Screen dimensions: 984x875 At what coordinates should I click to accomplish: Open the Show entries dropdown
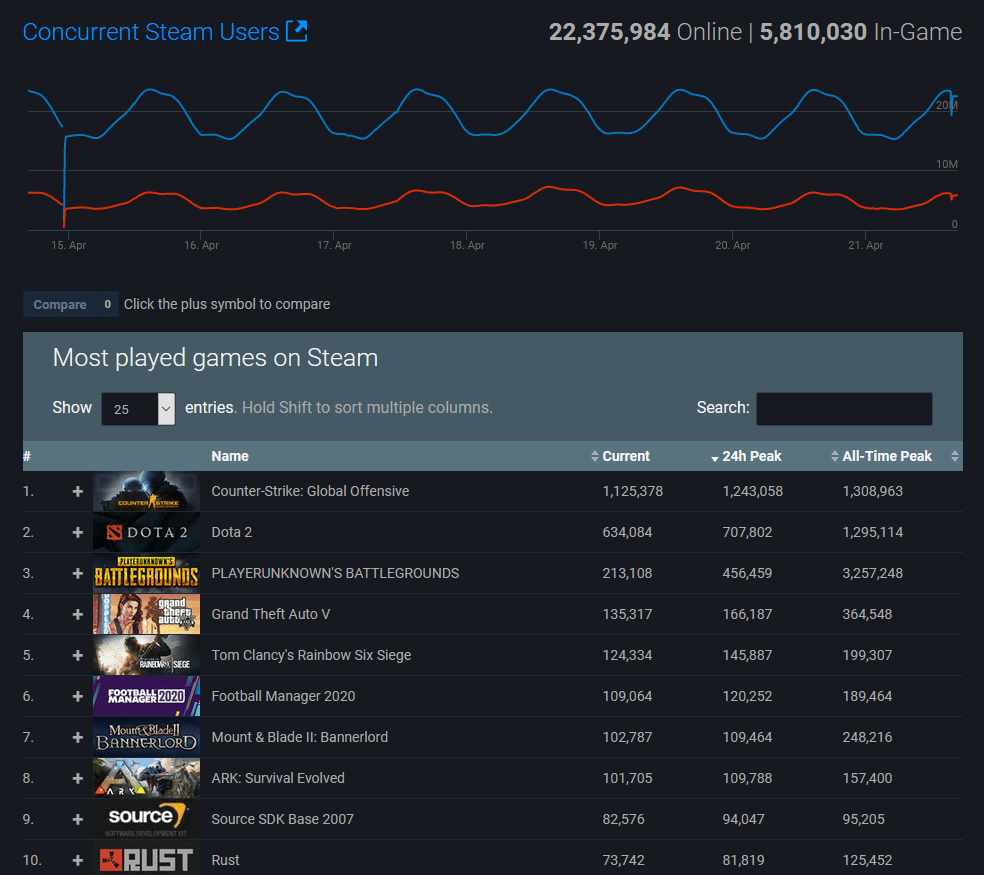click(138, 409)
